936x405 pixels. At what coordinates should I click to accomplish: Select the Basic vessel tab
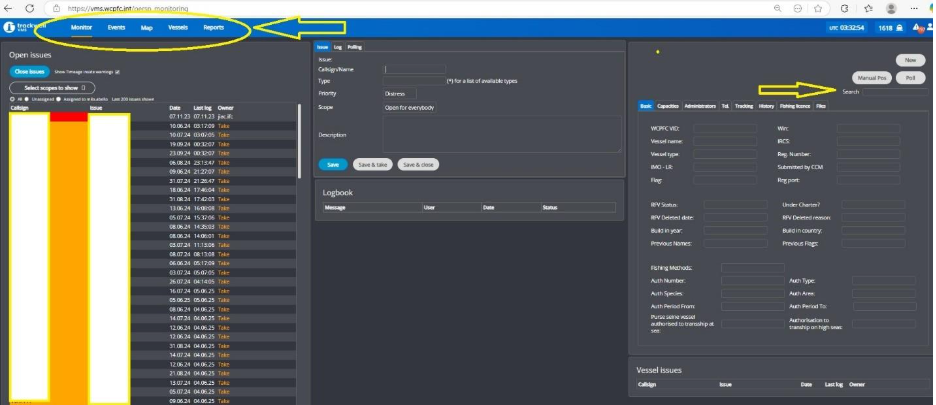(646, 106)
